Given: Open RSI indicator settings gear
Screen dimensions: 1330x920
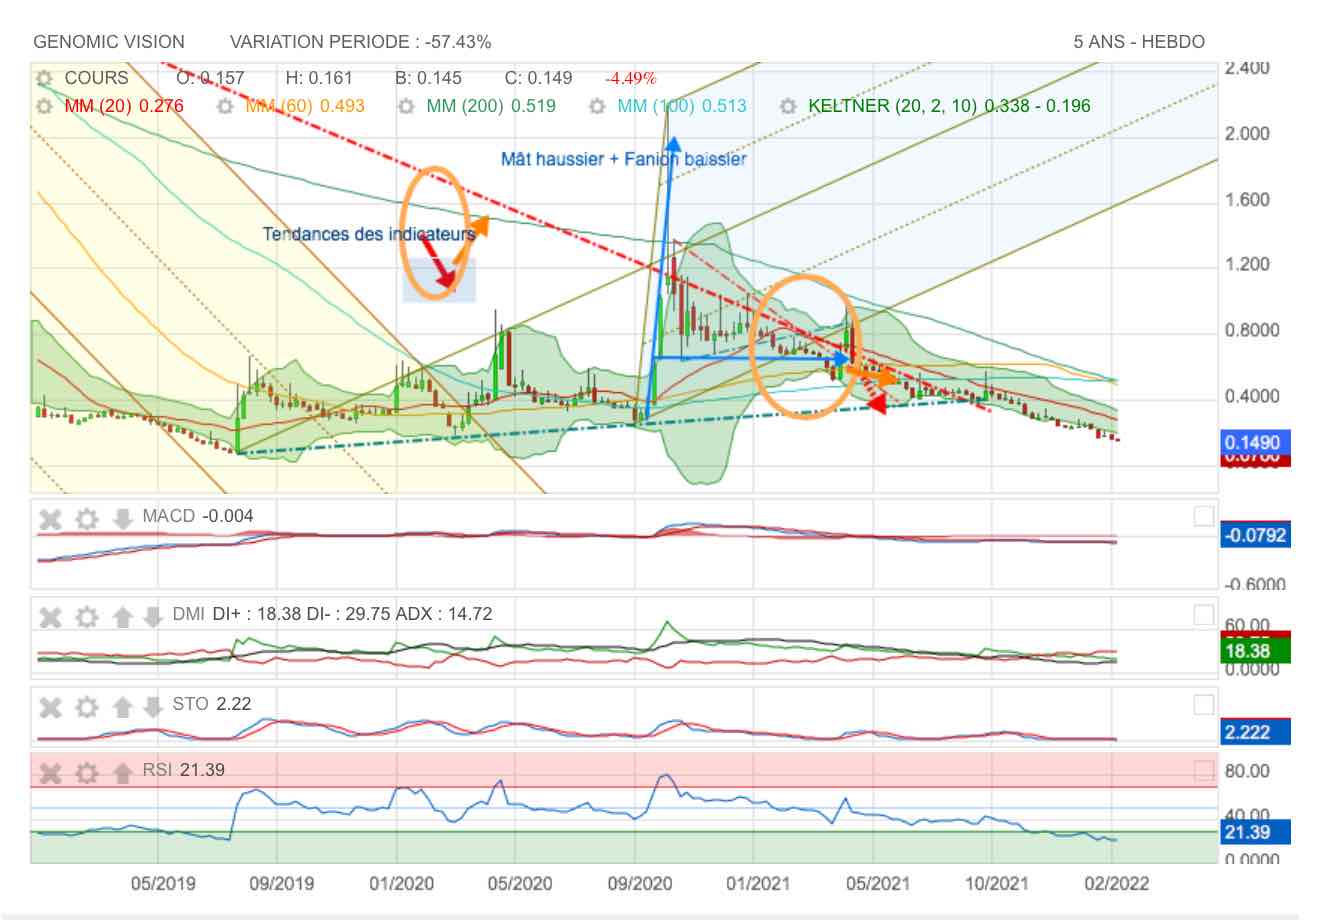Looking at the screenshot, I should click(x=87, y=772).
